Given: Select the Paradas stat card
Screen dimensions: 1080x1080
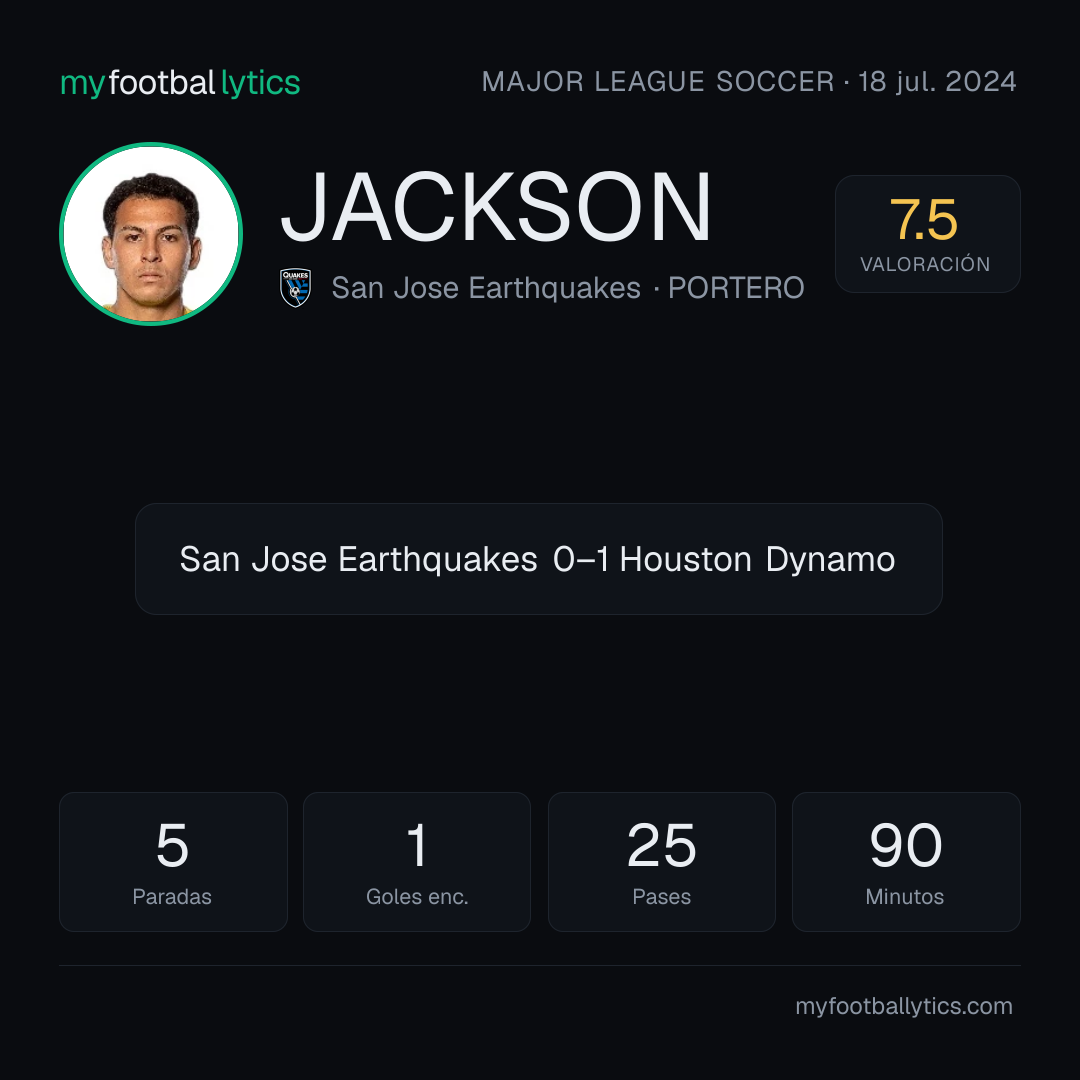Looking at the screenshot, I should (173, 862).
